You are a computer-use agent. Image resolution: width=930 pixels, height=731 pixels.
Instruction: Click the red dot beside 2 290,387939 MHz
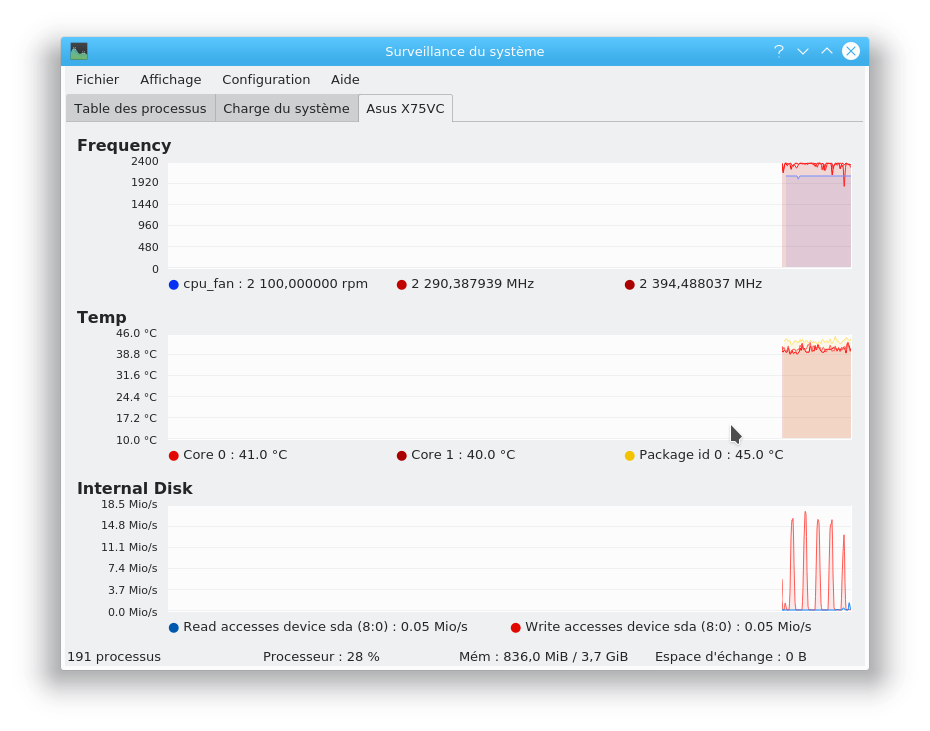click(x=402, y=285)
